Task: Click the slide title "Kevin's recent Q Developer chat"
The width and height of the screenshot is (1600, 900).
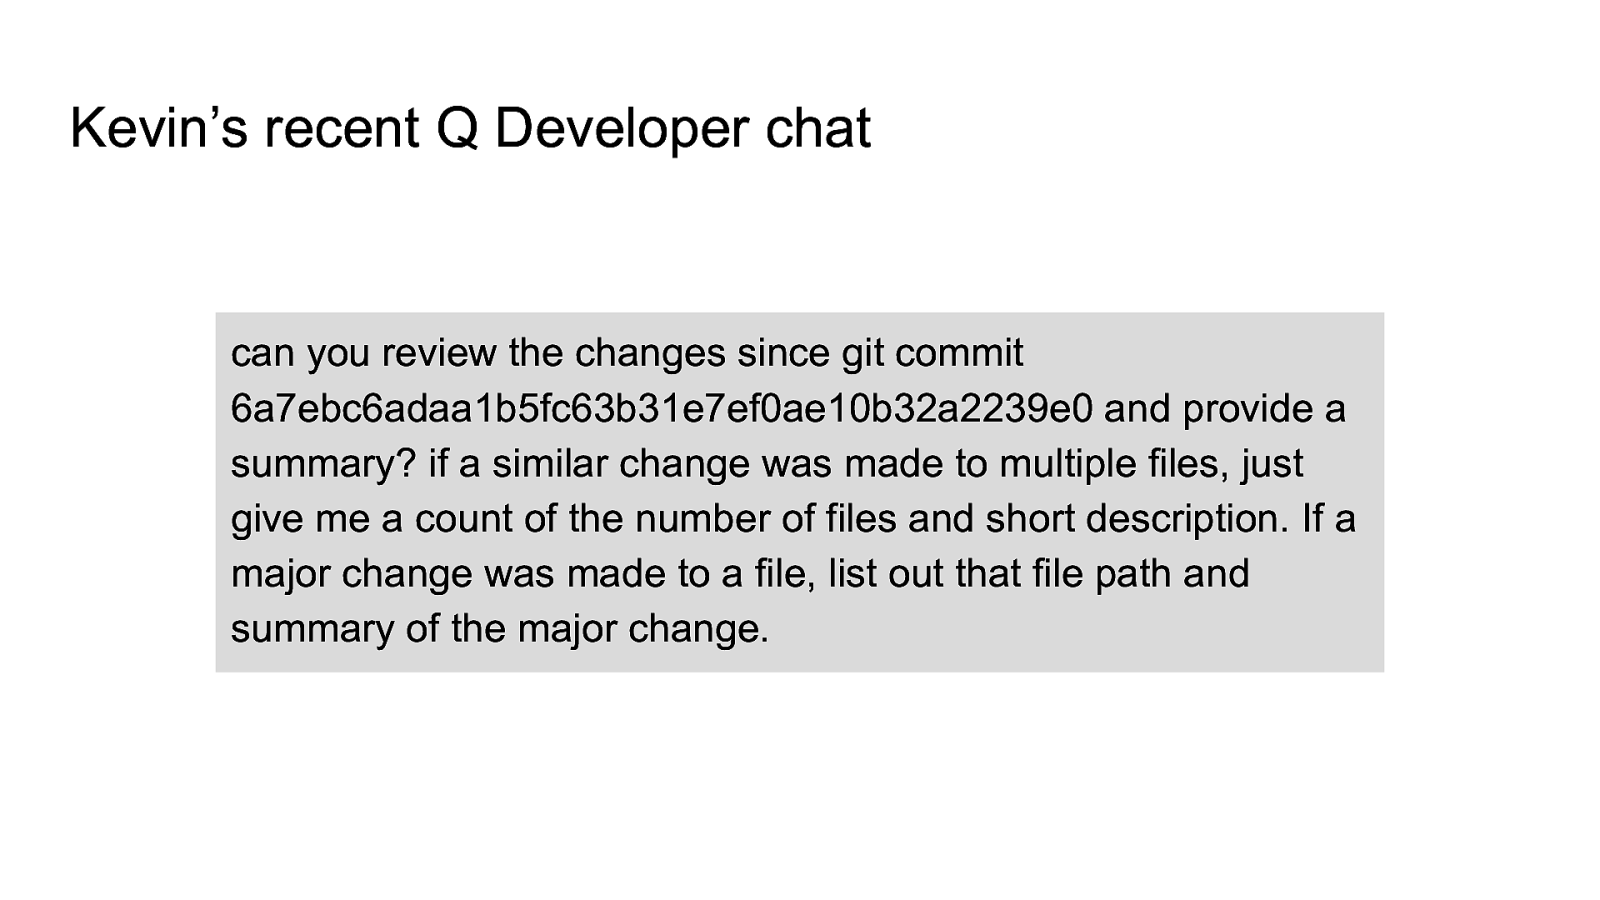Action: point(470,129)
